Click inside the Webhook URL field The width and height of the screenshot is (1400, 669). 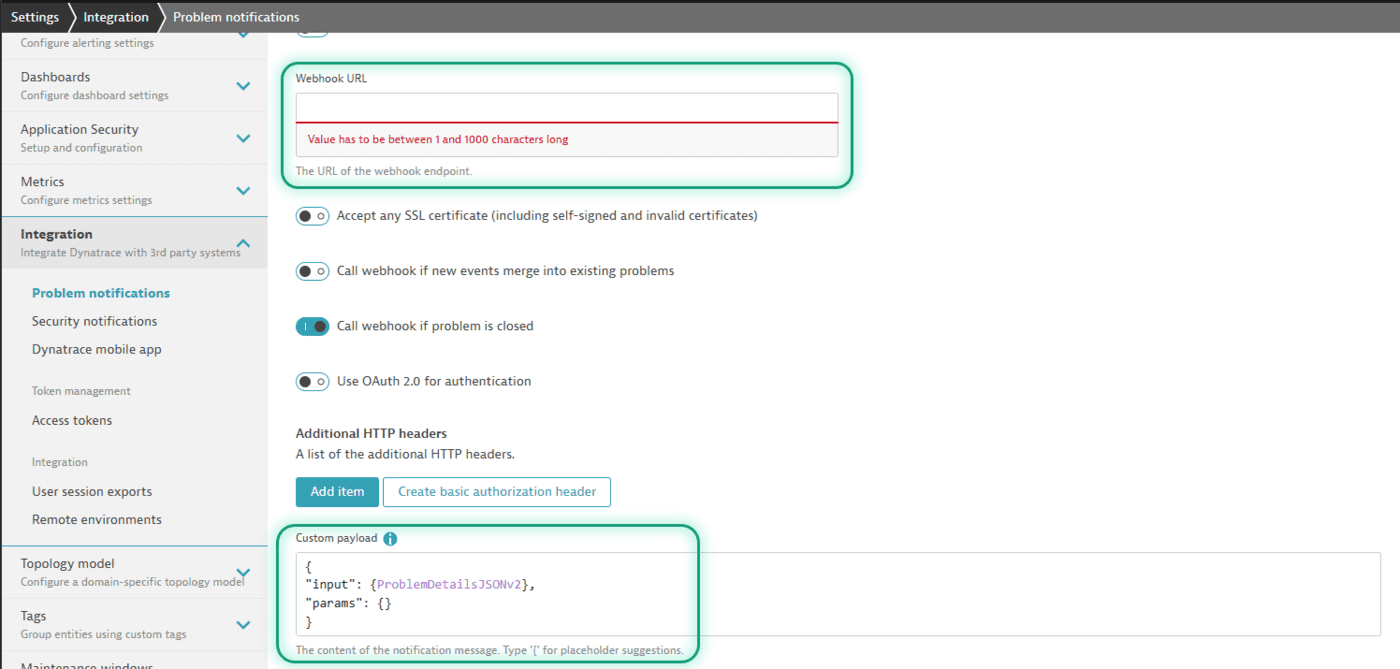[566, 107]
